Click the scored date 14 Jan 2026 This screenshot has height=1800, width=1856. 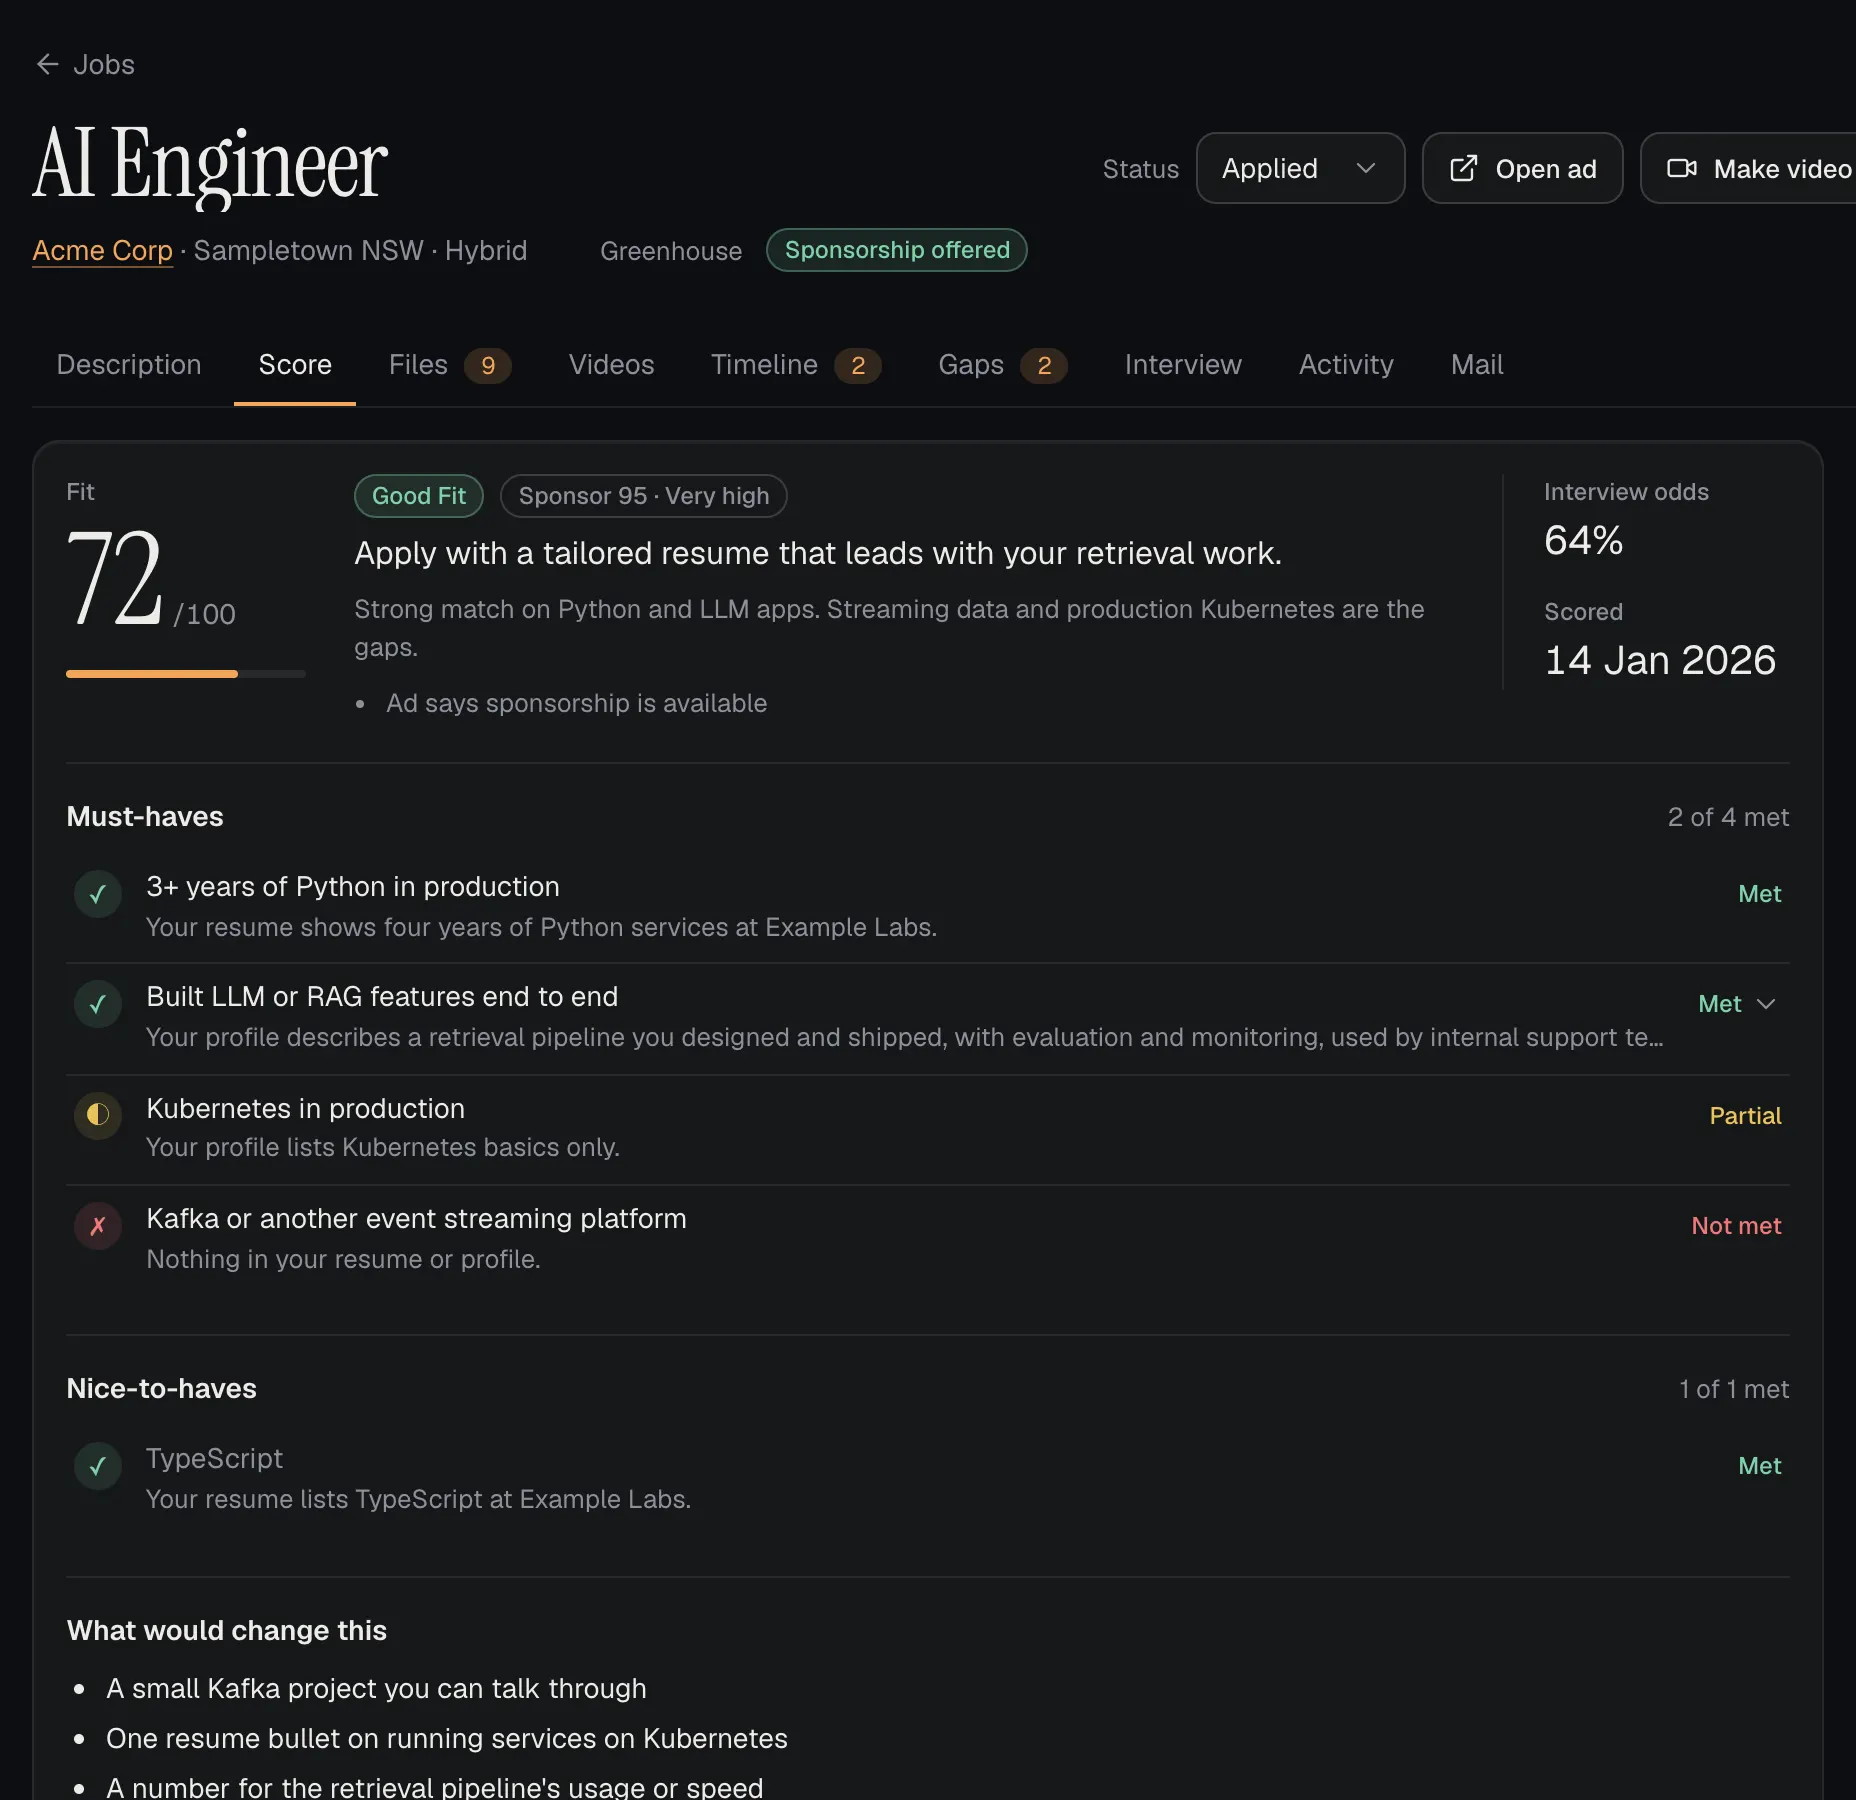[1660, 661]
